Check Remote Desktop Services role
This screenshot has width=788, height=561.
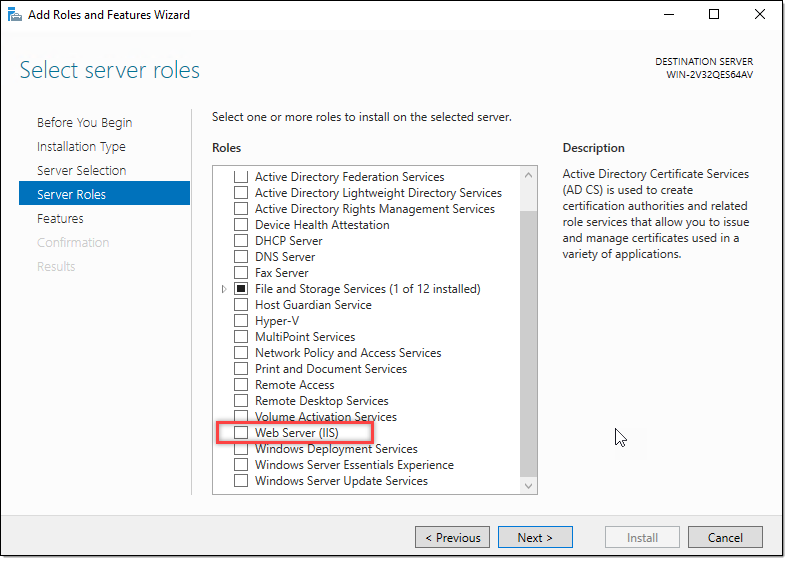point(240,401)
